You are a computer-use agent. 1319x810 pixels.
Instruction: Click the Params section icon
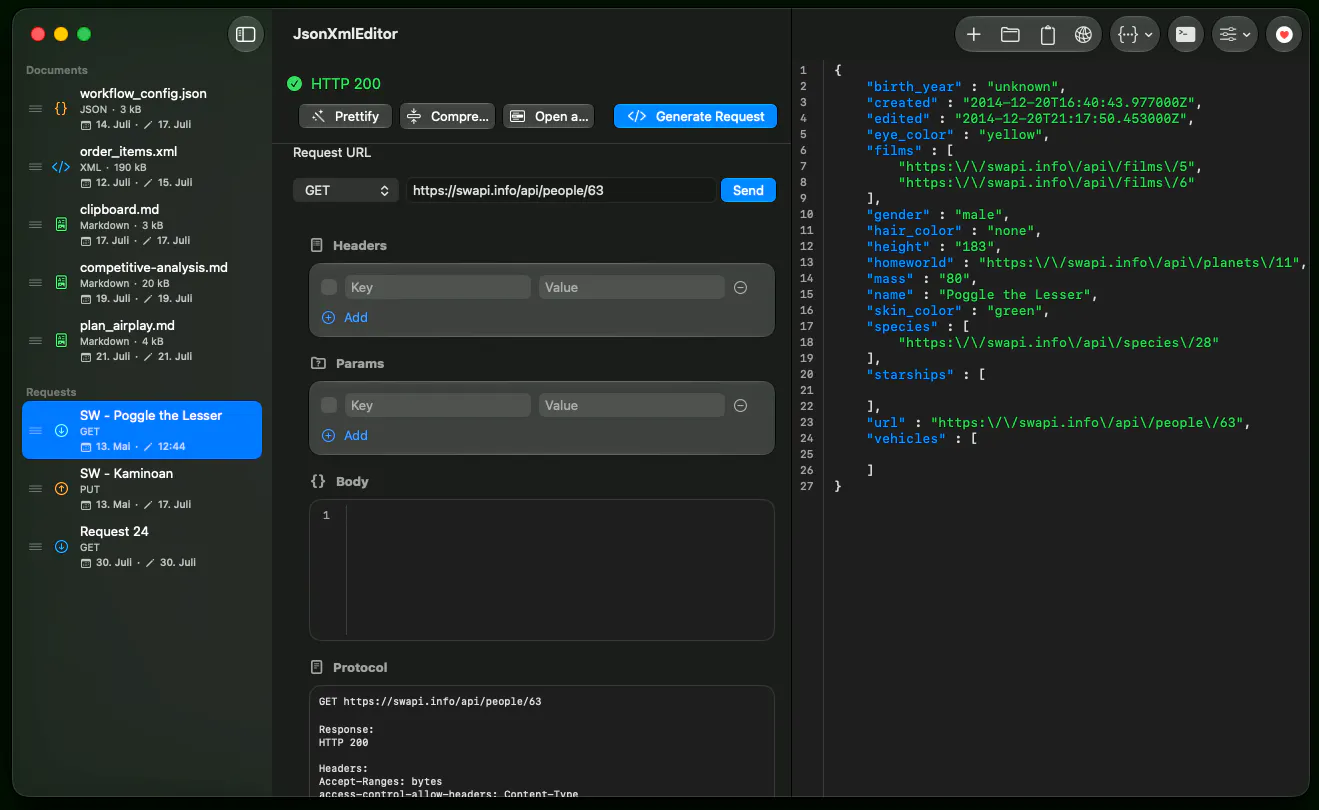(x=318, y=363)
